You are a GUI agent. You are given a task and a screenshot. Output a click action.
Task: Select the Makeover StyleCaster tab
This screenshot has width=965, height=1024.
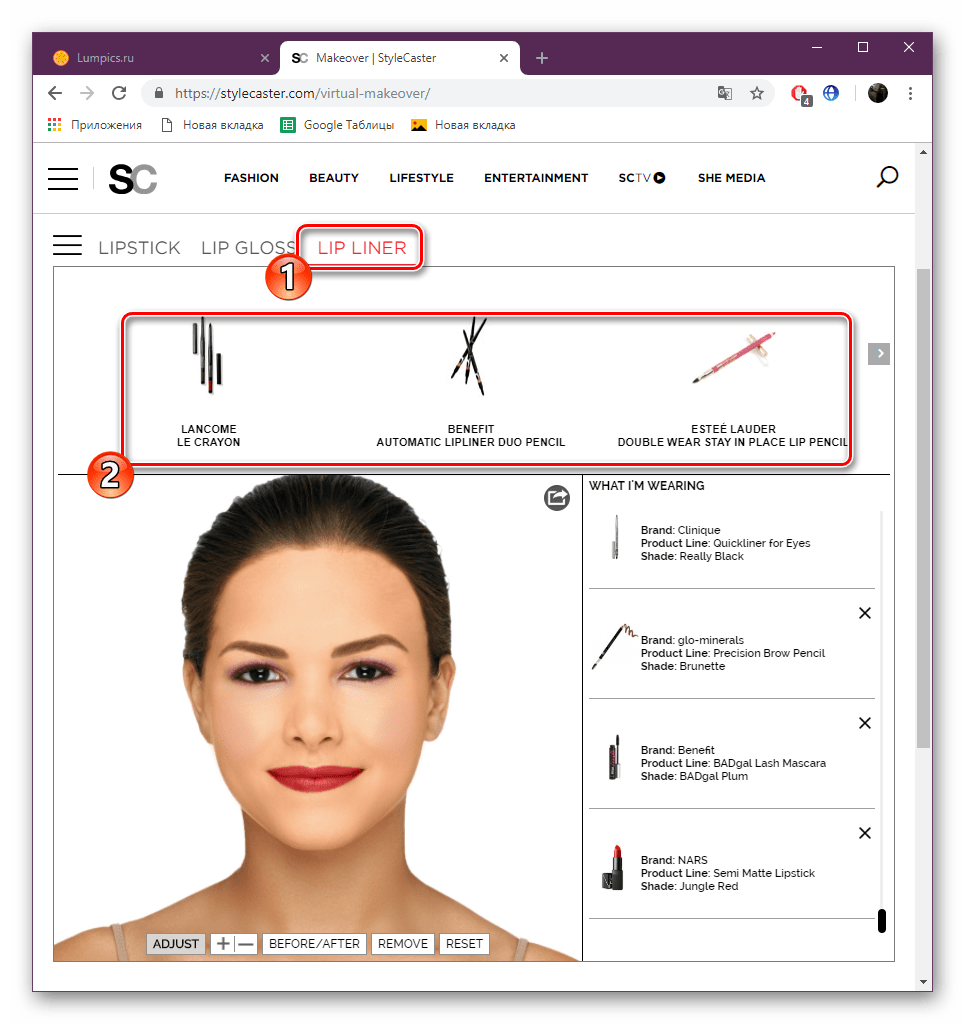coord(400,58)
